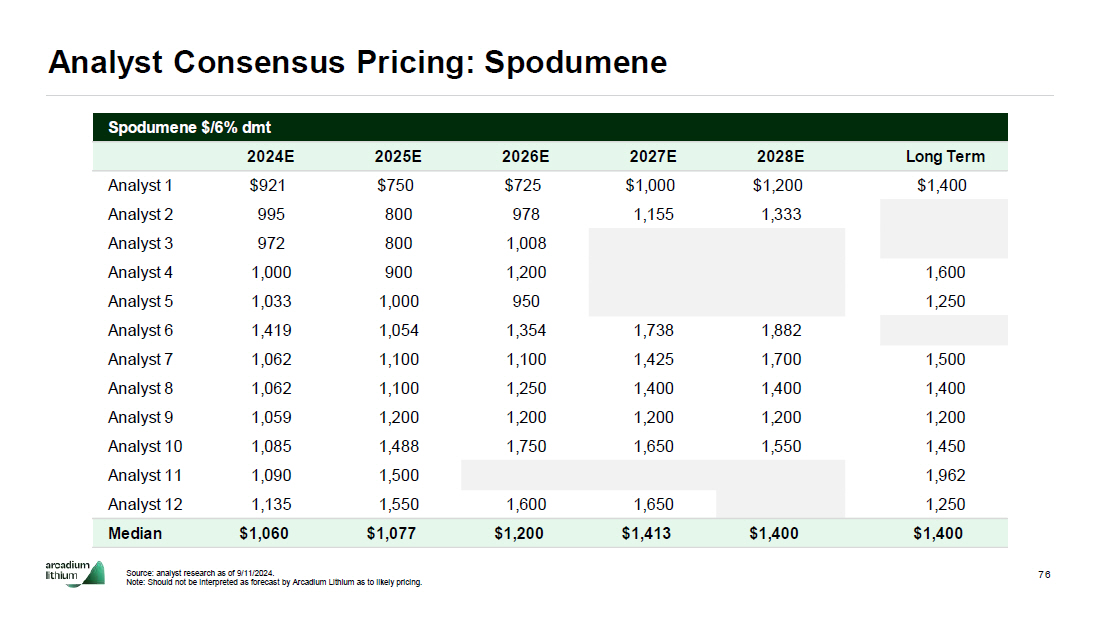Click the Median 2025E value $1,077

pyautogui.click(x=391, y=533)
